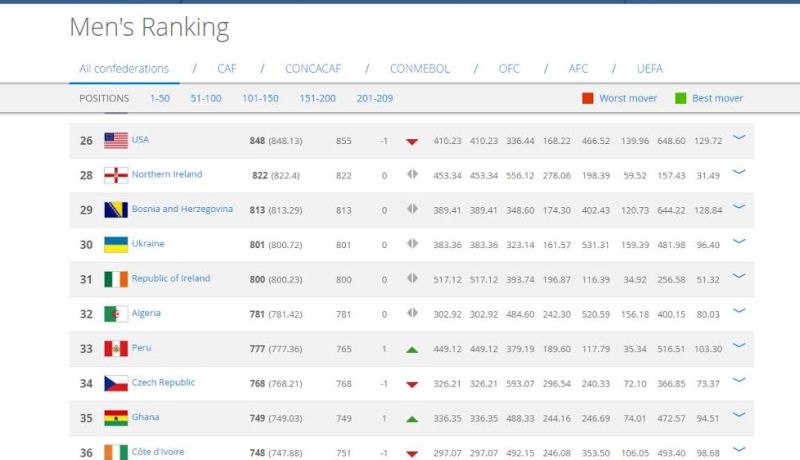The image size is (800, 460).
Task: Expand the Bosnia and Herzegovina row chevron
Action: tap(739, 207)
